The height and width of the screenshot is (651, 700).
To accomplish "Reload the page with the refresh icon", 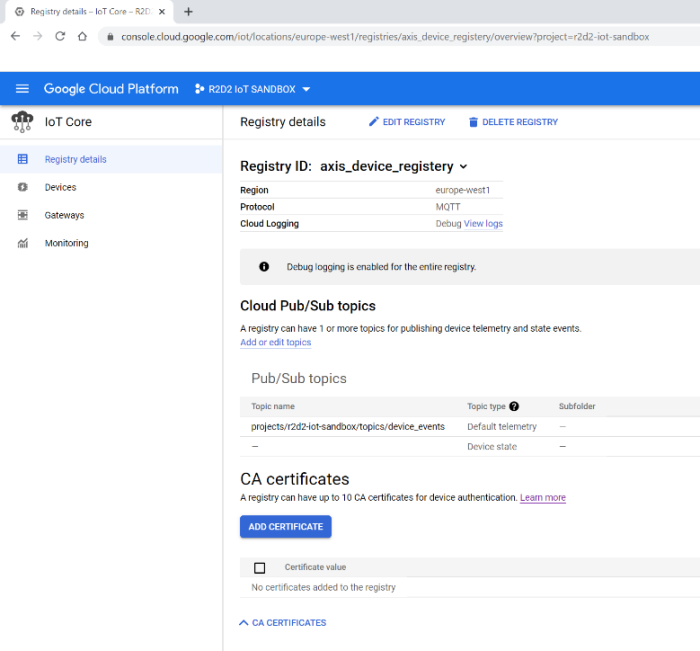I will click(x=60, y=36).
